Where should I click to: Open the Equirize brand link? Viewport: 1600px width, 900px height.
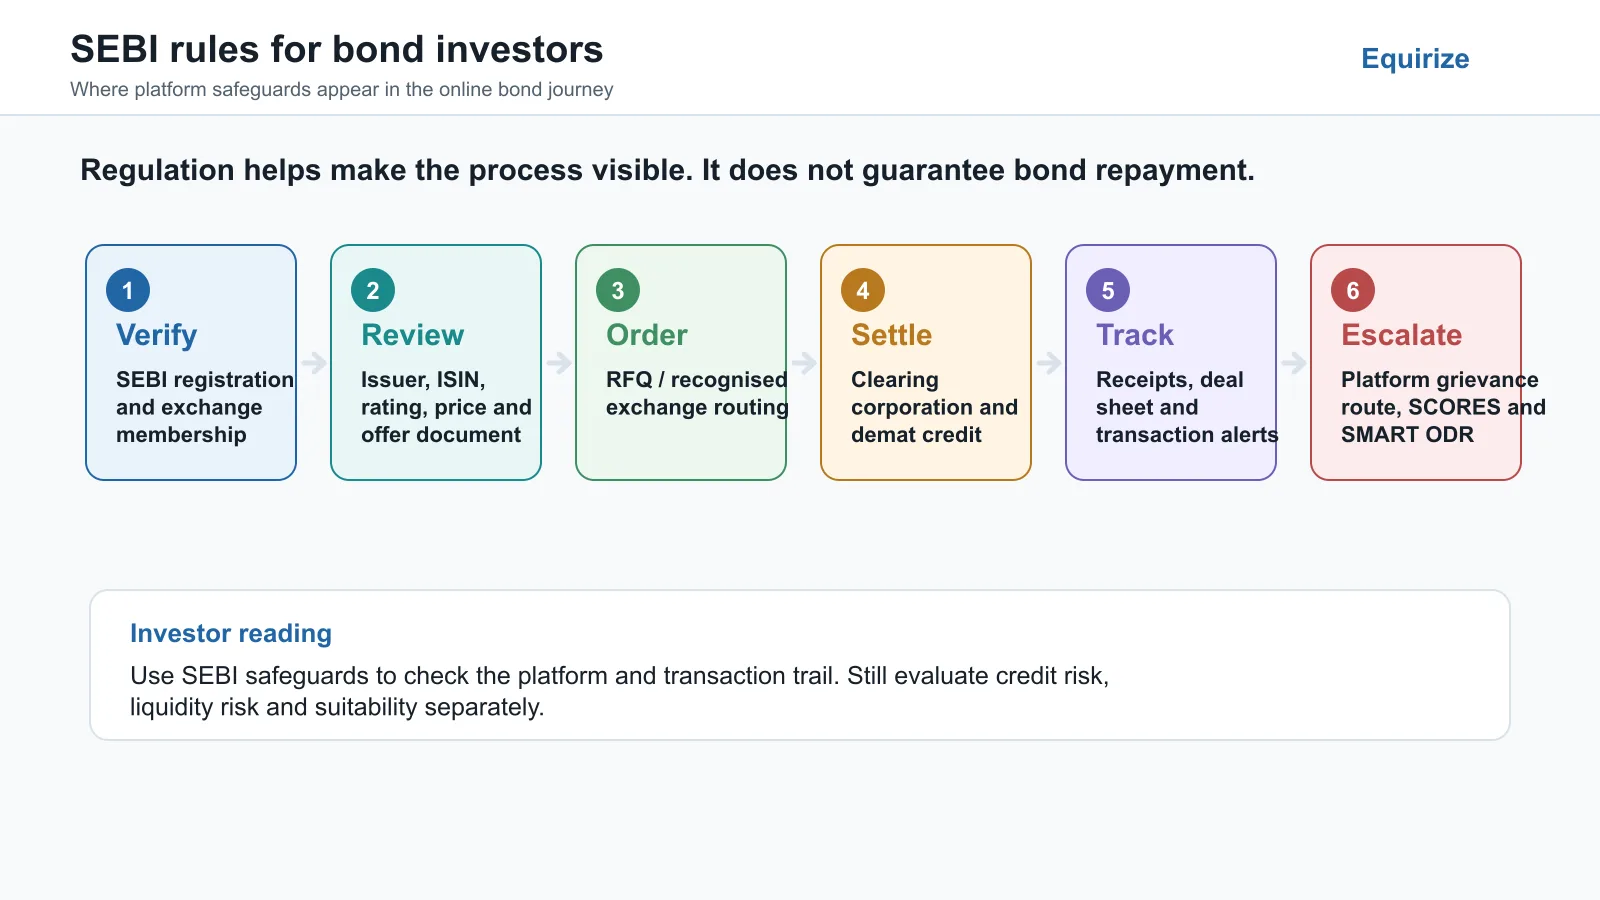click(1415, 59)
